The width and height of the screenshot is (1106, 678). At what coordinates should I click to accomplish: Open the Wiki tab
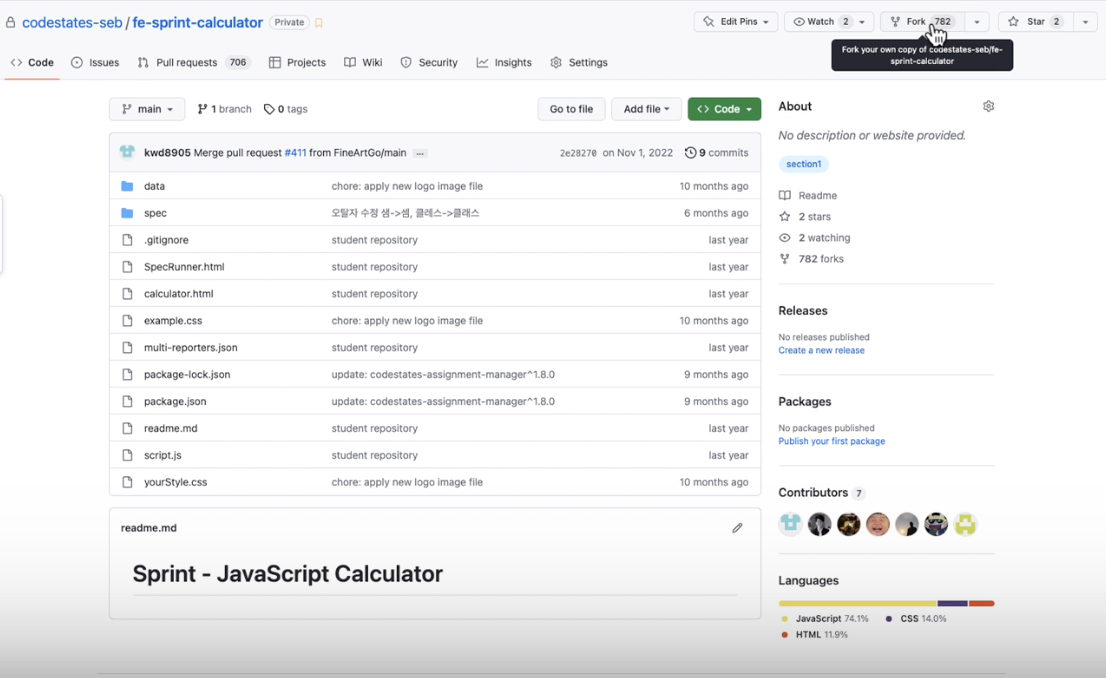point(363,63)
